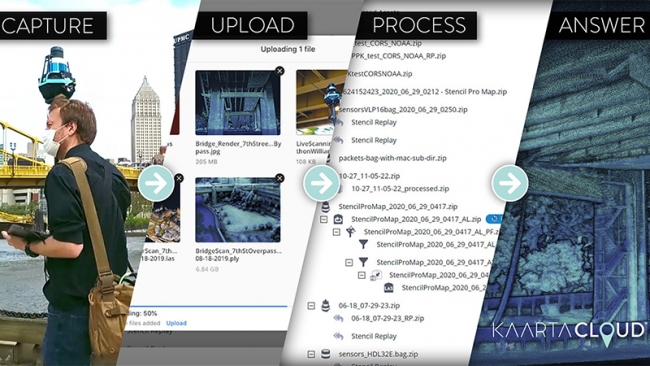Collapse the StencilProMap_2020_06_29_0417_AL_PF node
This screenshot has height=366, width=650.
pos(337,232)
